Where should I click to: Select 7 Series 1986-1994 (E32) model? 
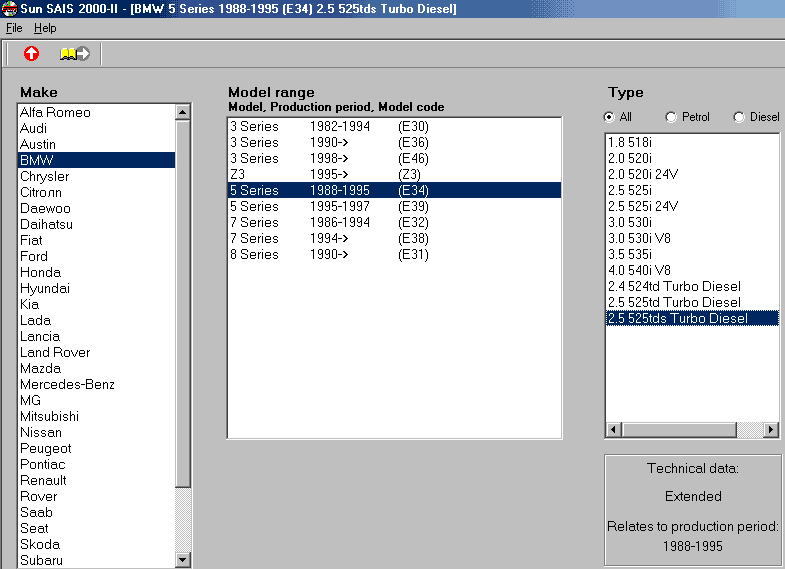point(395,222)
